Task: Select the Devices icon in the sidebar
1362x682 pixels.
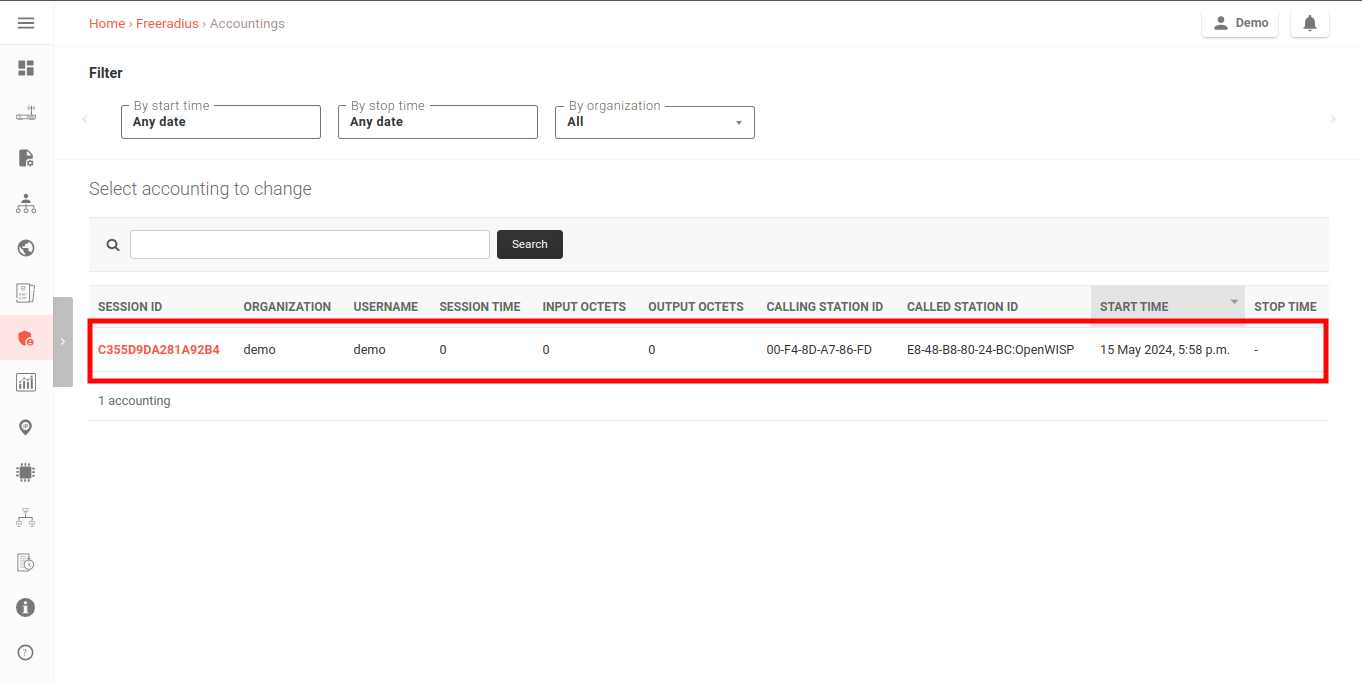Action: click(26, 113)
